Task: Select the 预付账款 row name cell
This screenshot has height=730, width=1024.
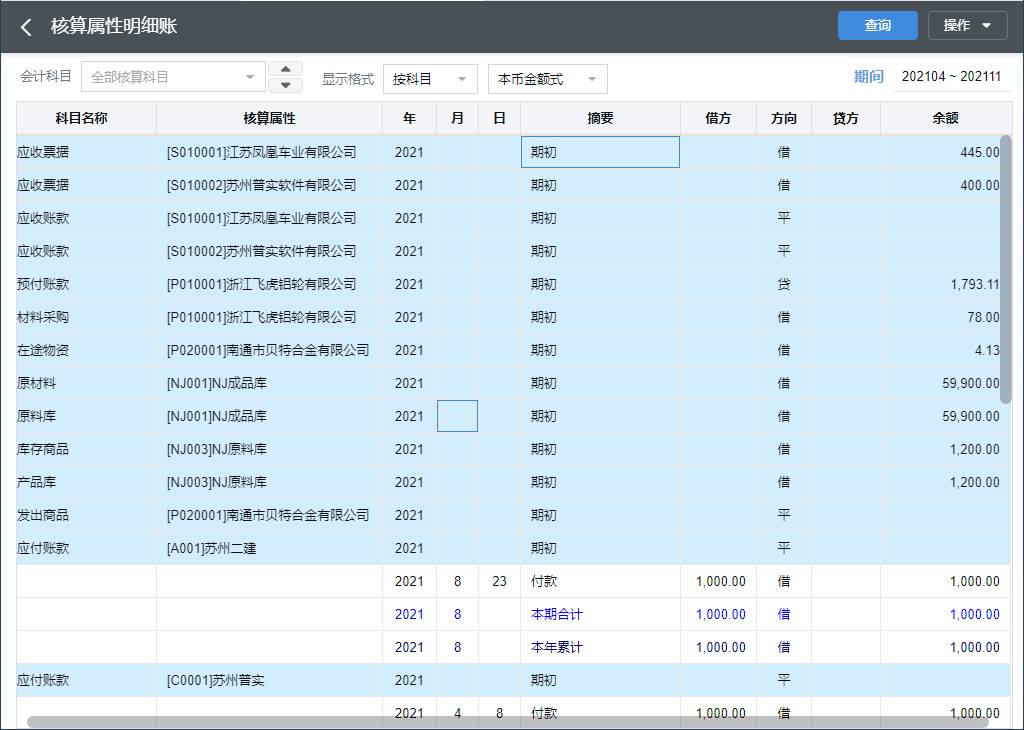Action: click(86, 284)
